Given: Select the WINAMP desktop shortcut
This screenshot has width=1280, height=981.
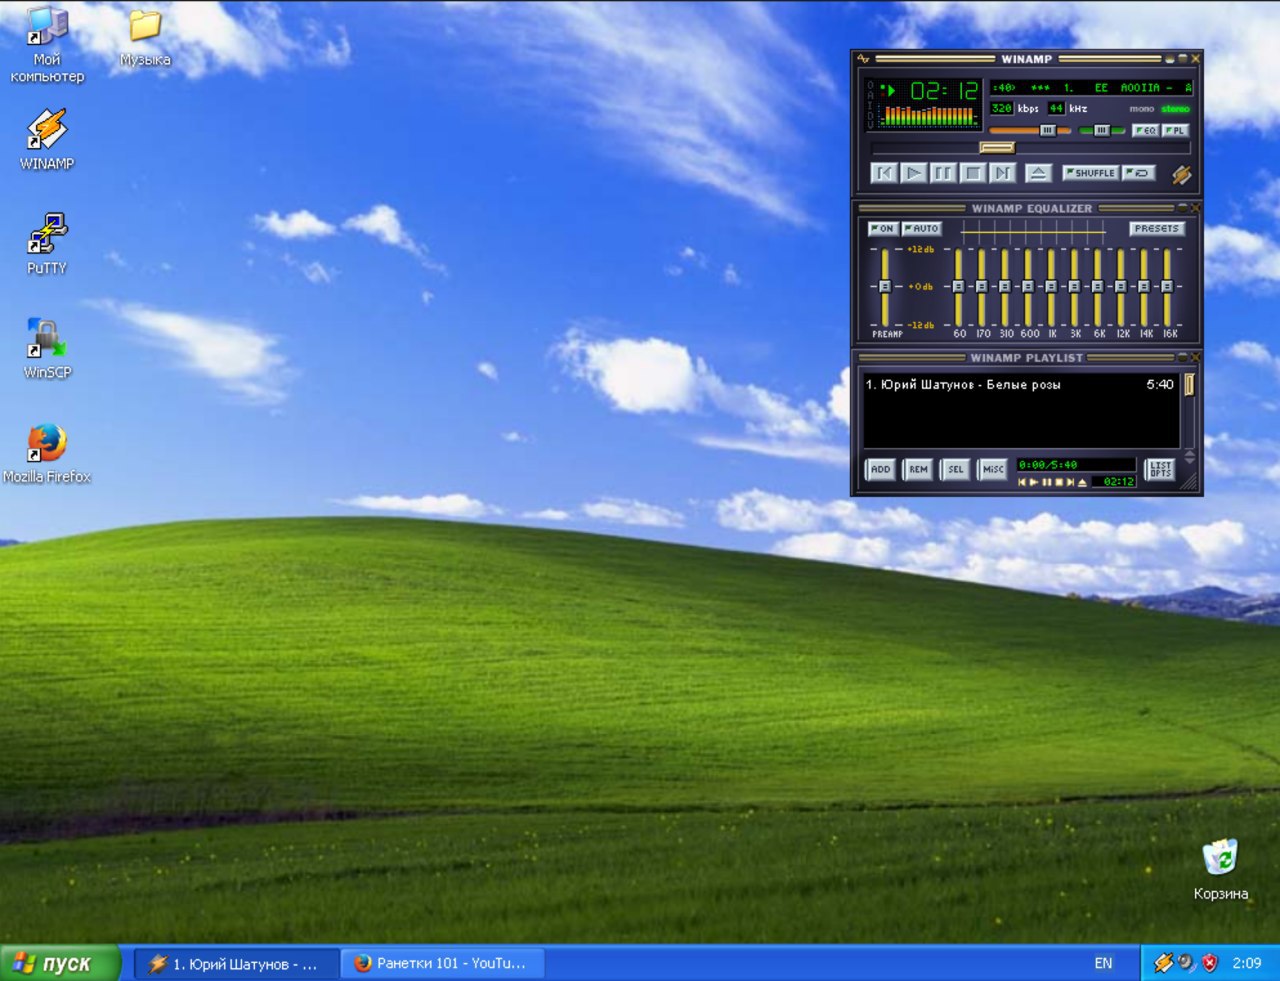Looking at the screenshot, I should 46,140.
